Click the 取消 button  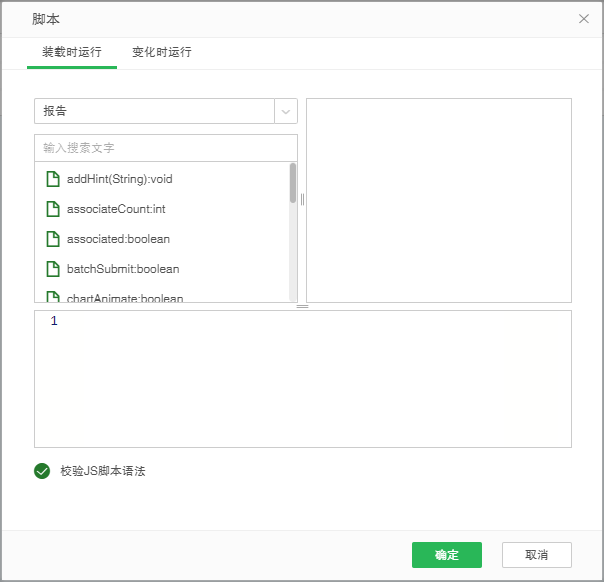pyautogui.click(x=537, y=555)
